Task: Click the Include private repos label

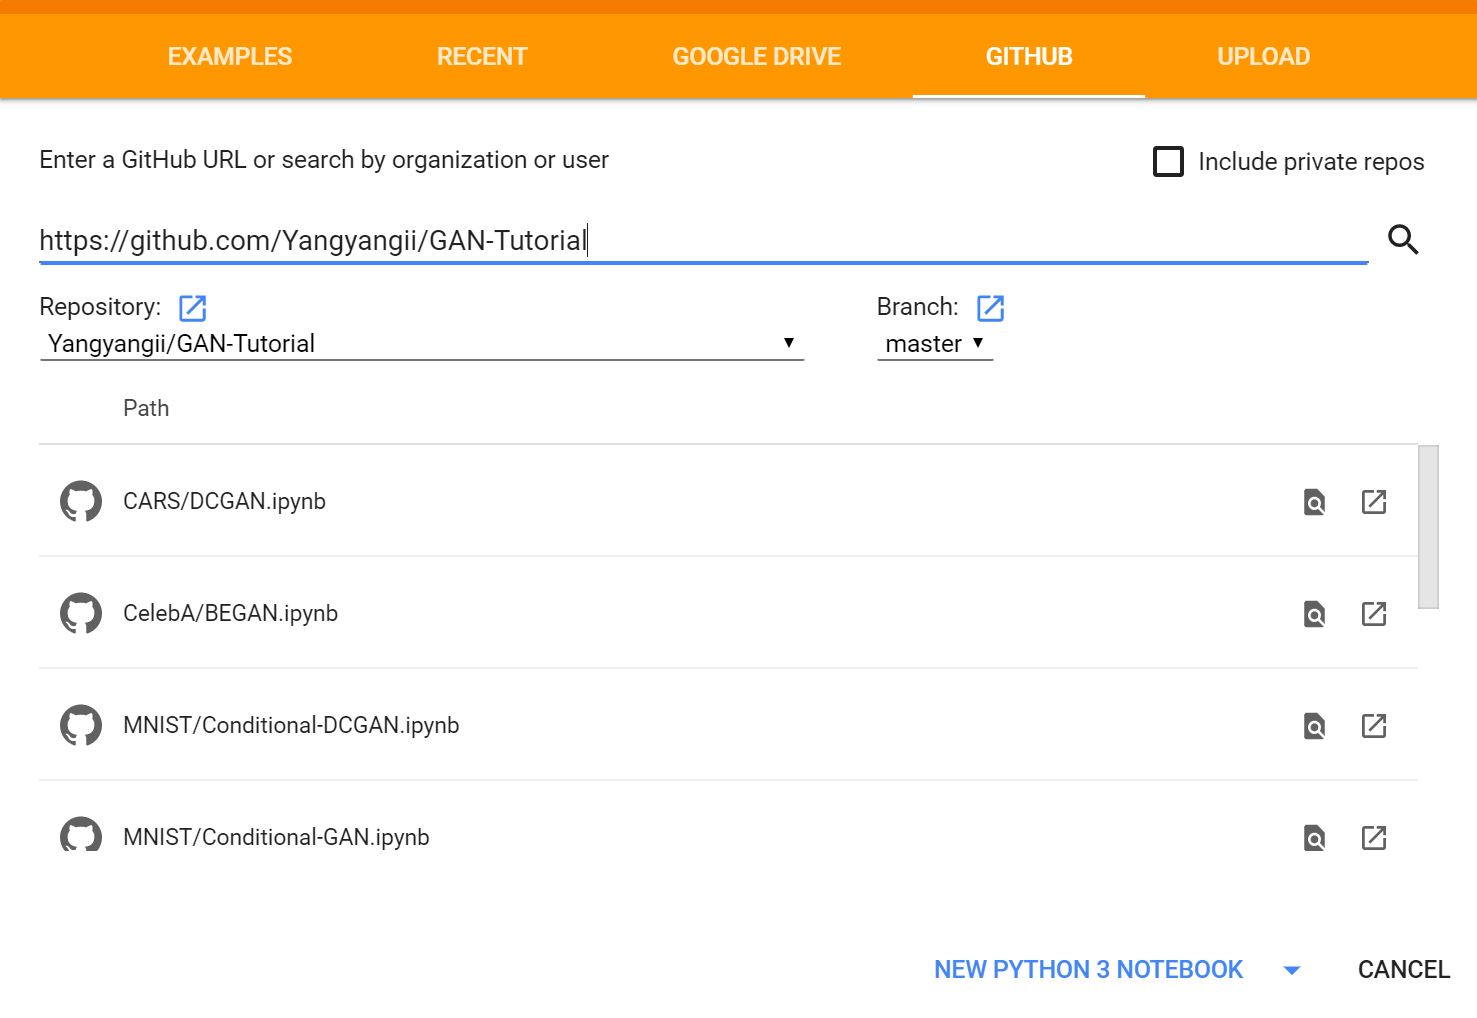Action: 1311,162
